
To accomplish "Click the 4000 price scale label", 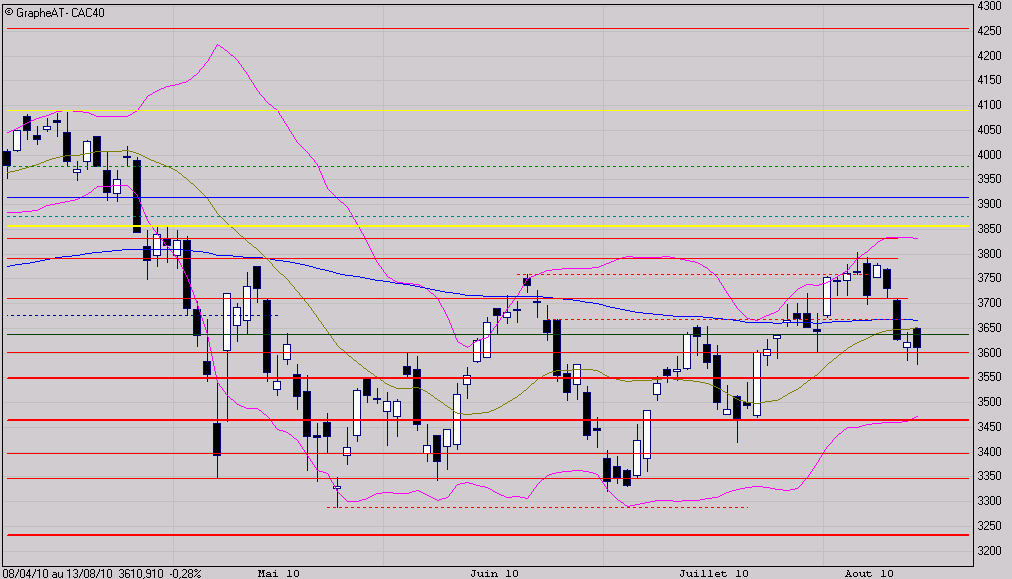I will (989, 155).
